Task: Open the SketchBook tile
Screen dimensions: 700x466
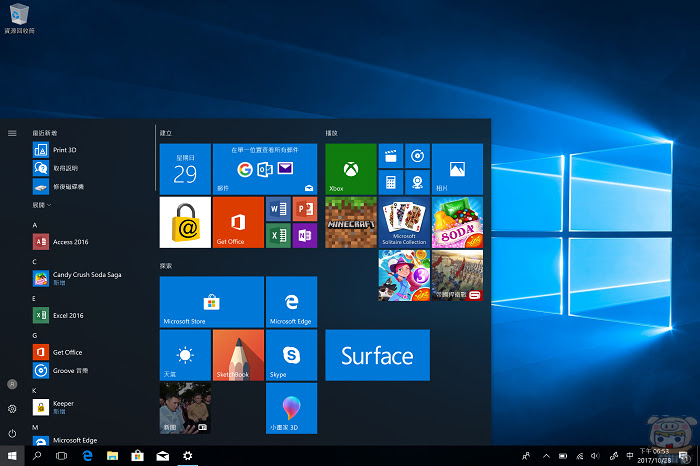Action: click(238, 355)
